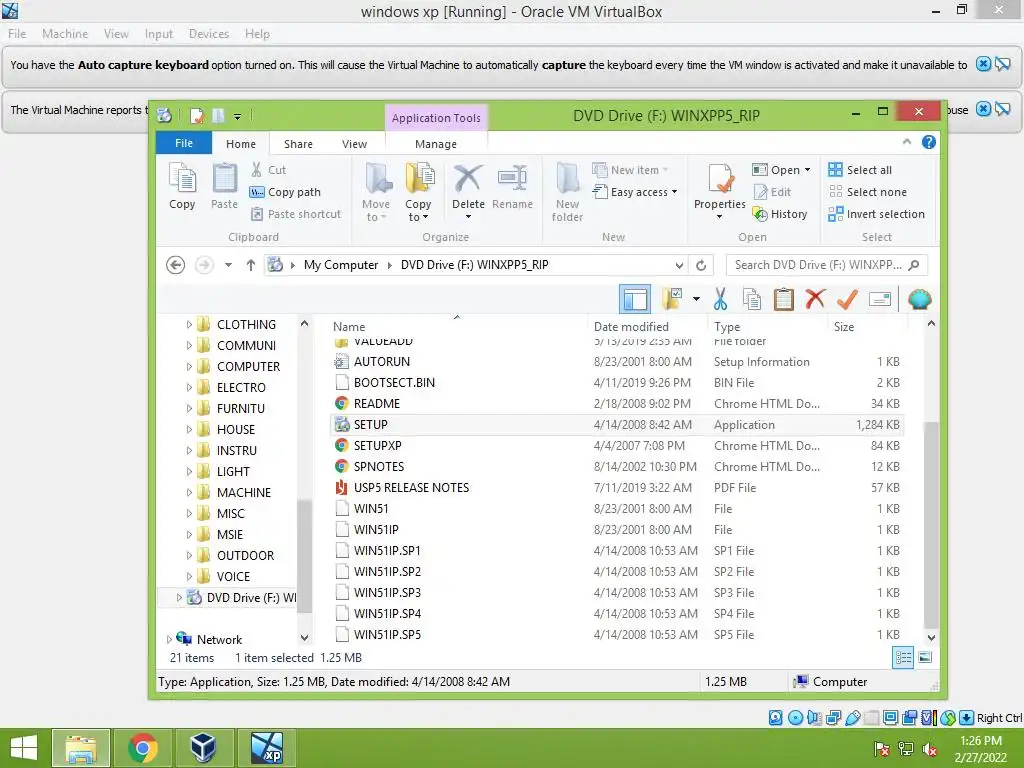Open the folder options dropdown in lower toolbar
1024x768 pixels.
click(x=696, y=299)
